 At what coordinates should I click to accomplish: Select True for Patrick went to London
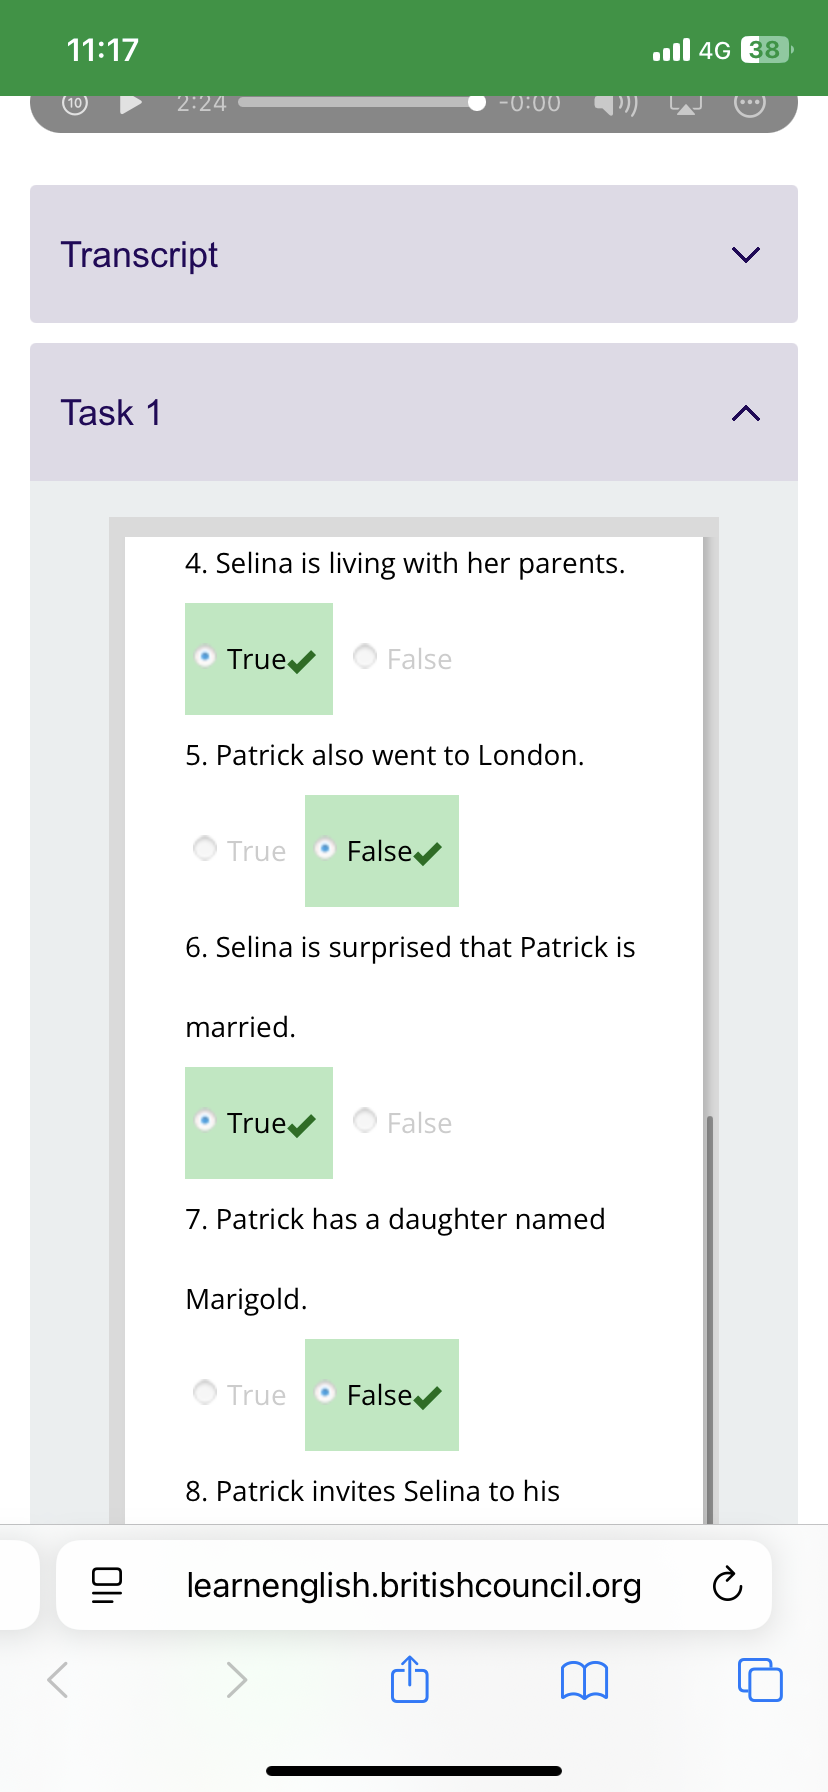[205, 849]
